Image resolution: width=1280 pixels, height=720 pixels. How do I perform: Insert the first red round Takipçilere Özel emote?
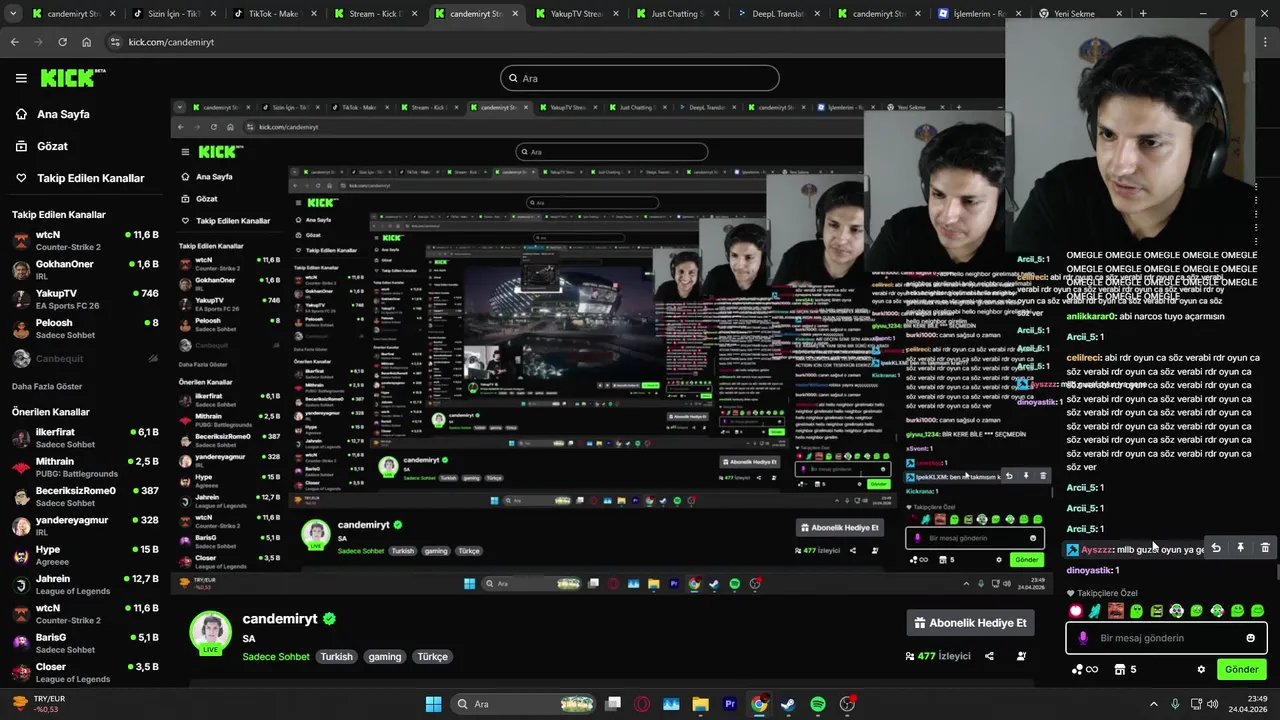1076,611
